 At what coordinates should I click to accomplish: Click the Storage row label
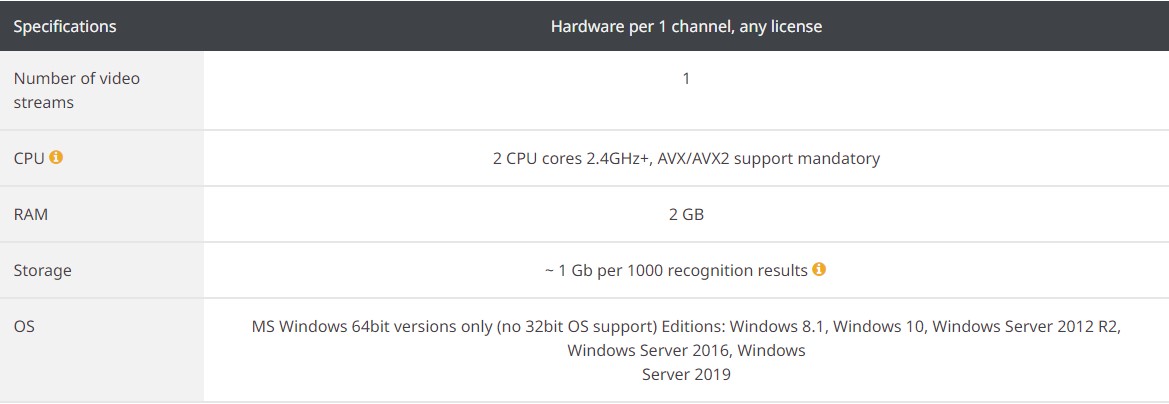43,270
